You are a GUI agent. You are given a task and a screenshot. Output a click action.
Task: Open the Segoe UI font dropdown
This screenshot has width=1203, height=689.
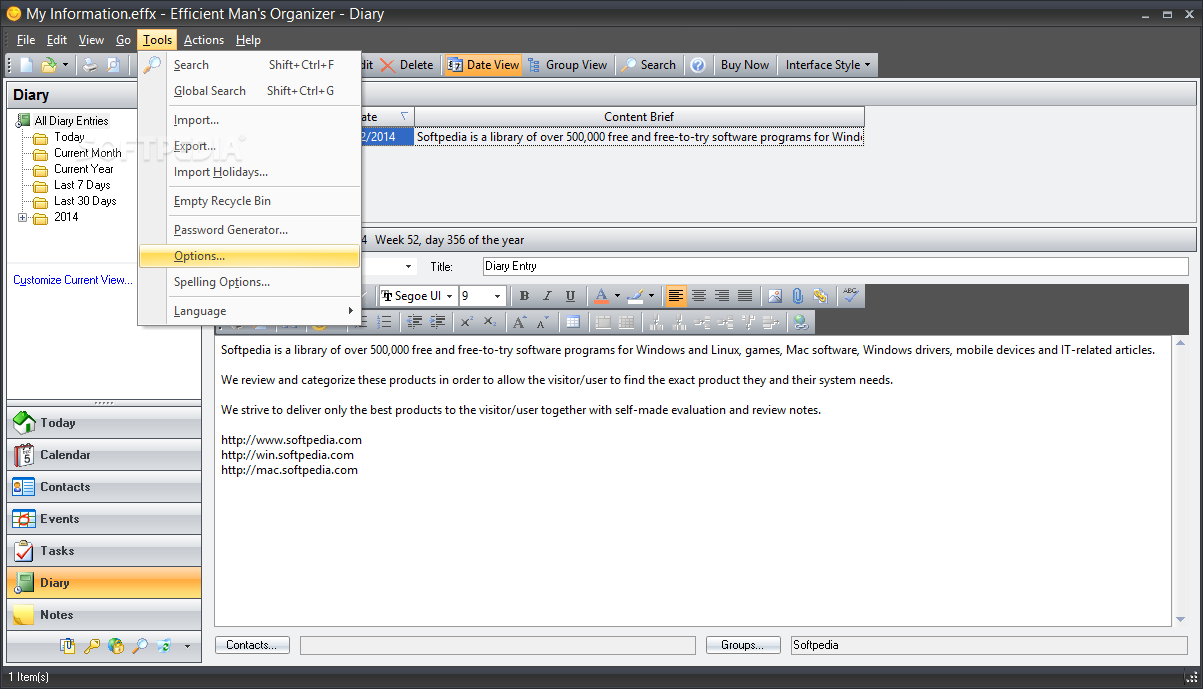pyautogui.click(x=450, y=296)
